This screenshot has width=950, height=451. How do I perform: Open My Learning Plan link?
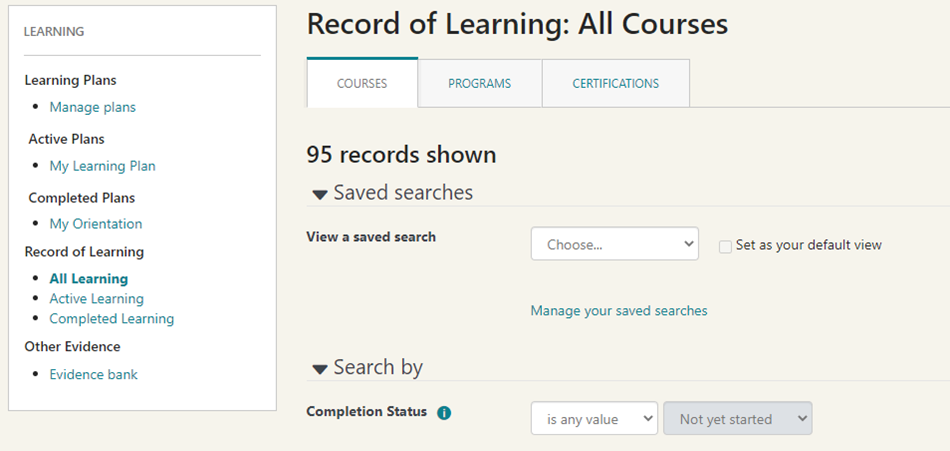[102, 166]
